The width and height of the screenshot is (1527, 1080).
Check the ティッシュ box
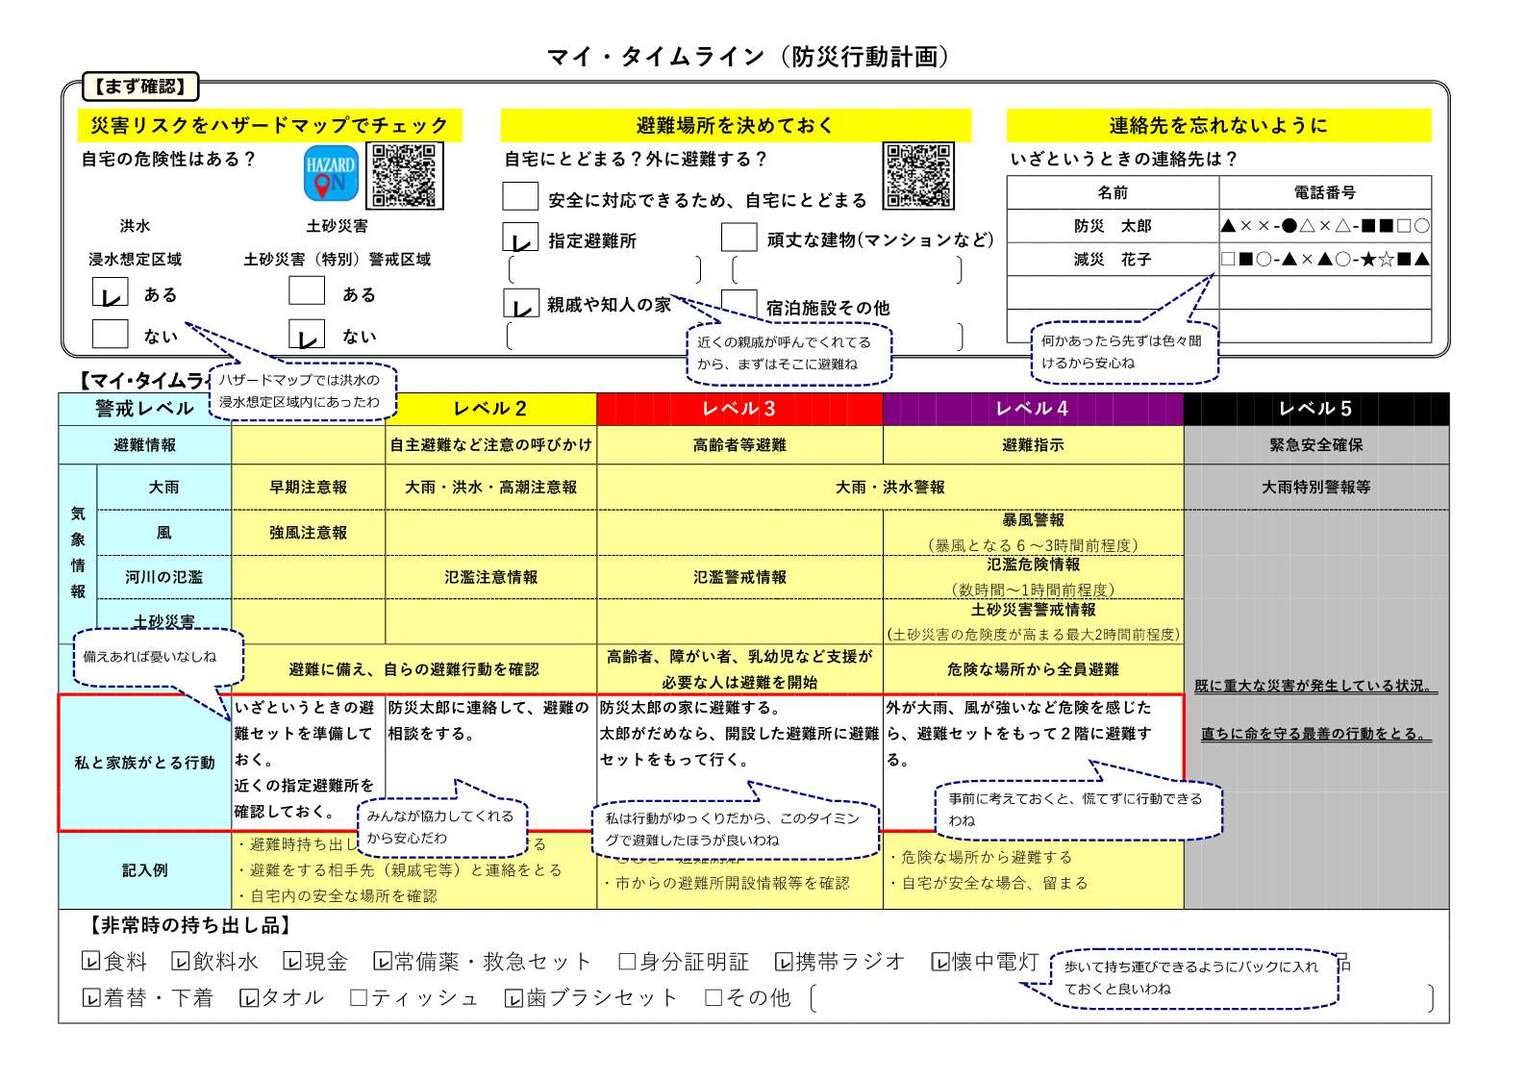coord(359,998)
